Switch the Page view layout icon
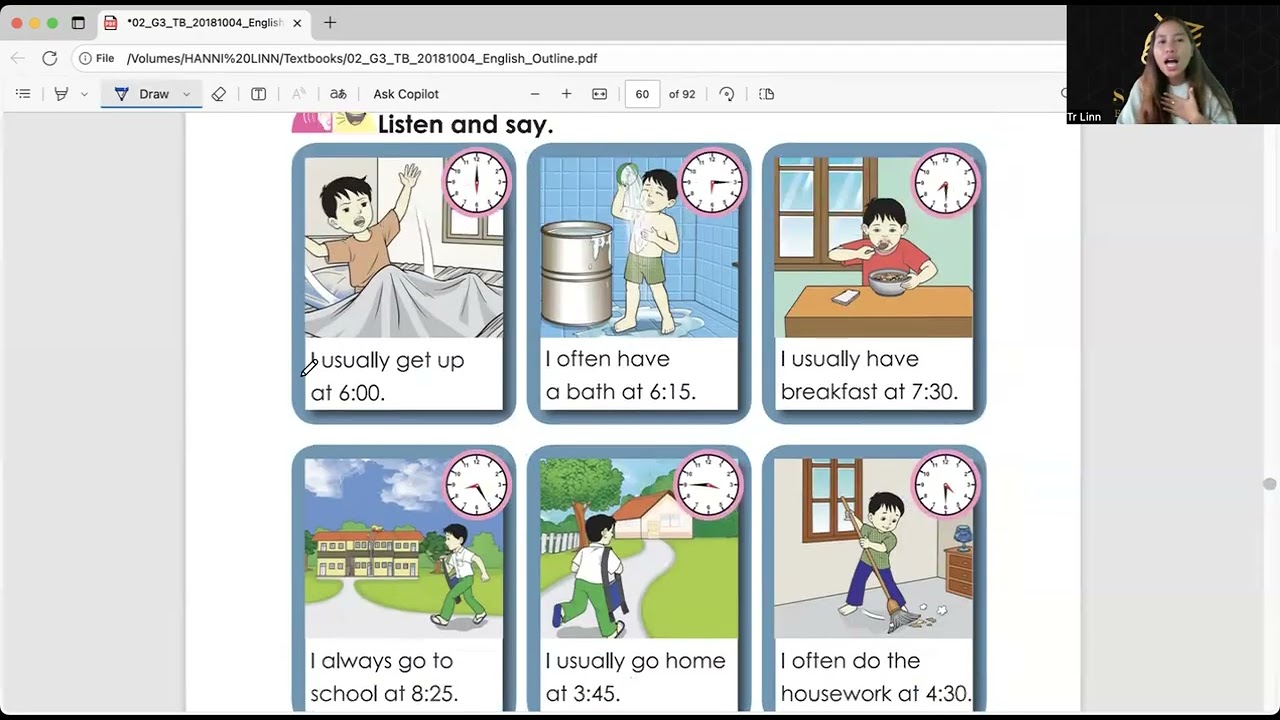This screenshot has height=720, width=1280. (767, 94)
